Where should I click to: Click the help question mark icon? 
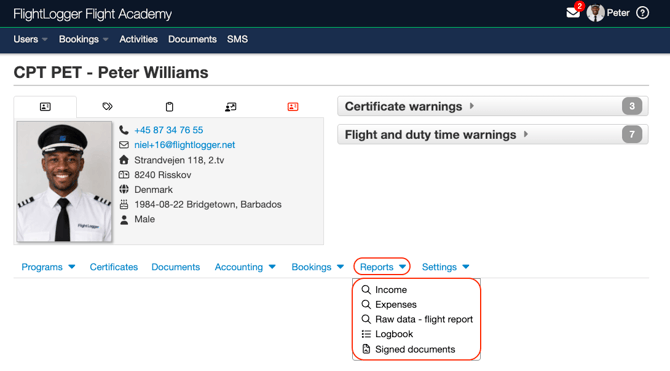point(642,13)
